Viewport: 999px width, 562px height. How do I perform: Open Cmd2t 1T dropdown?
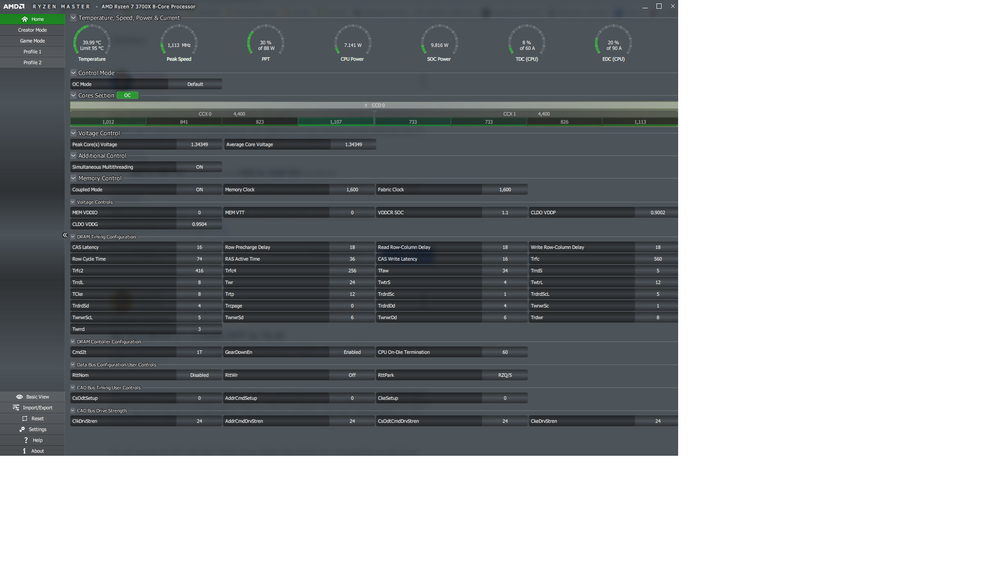point(199,352)
